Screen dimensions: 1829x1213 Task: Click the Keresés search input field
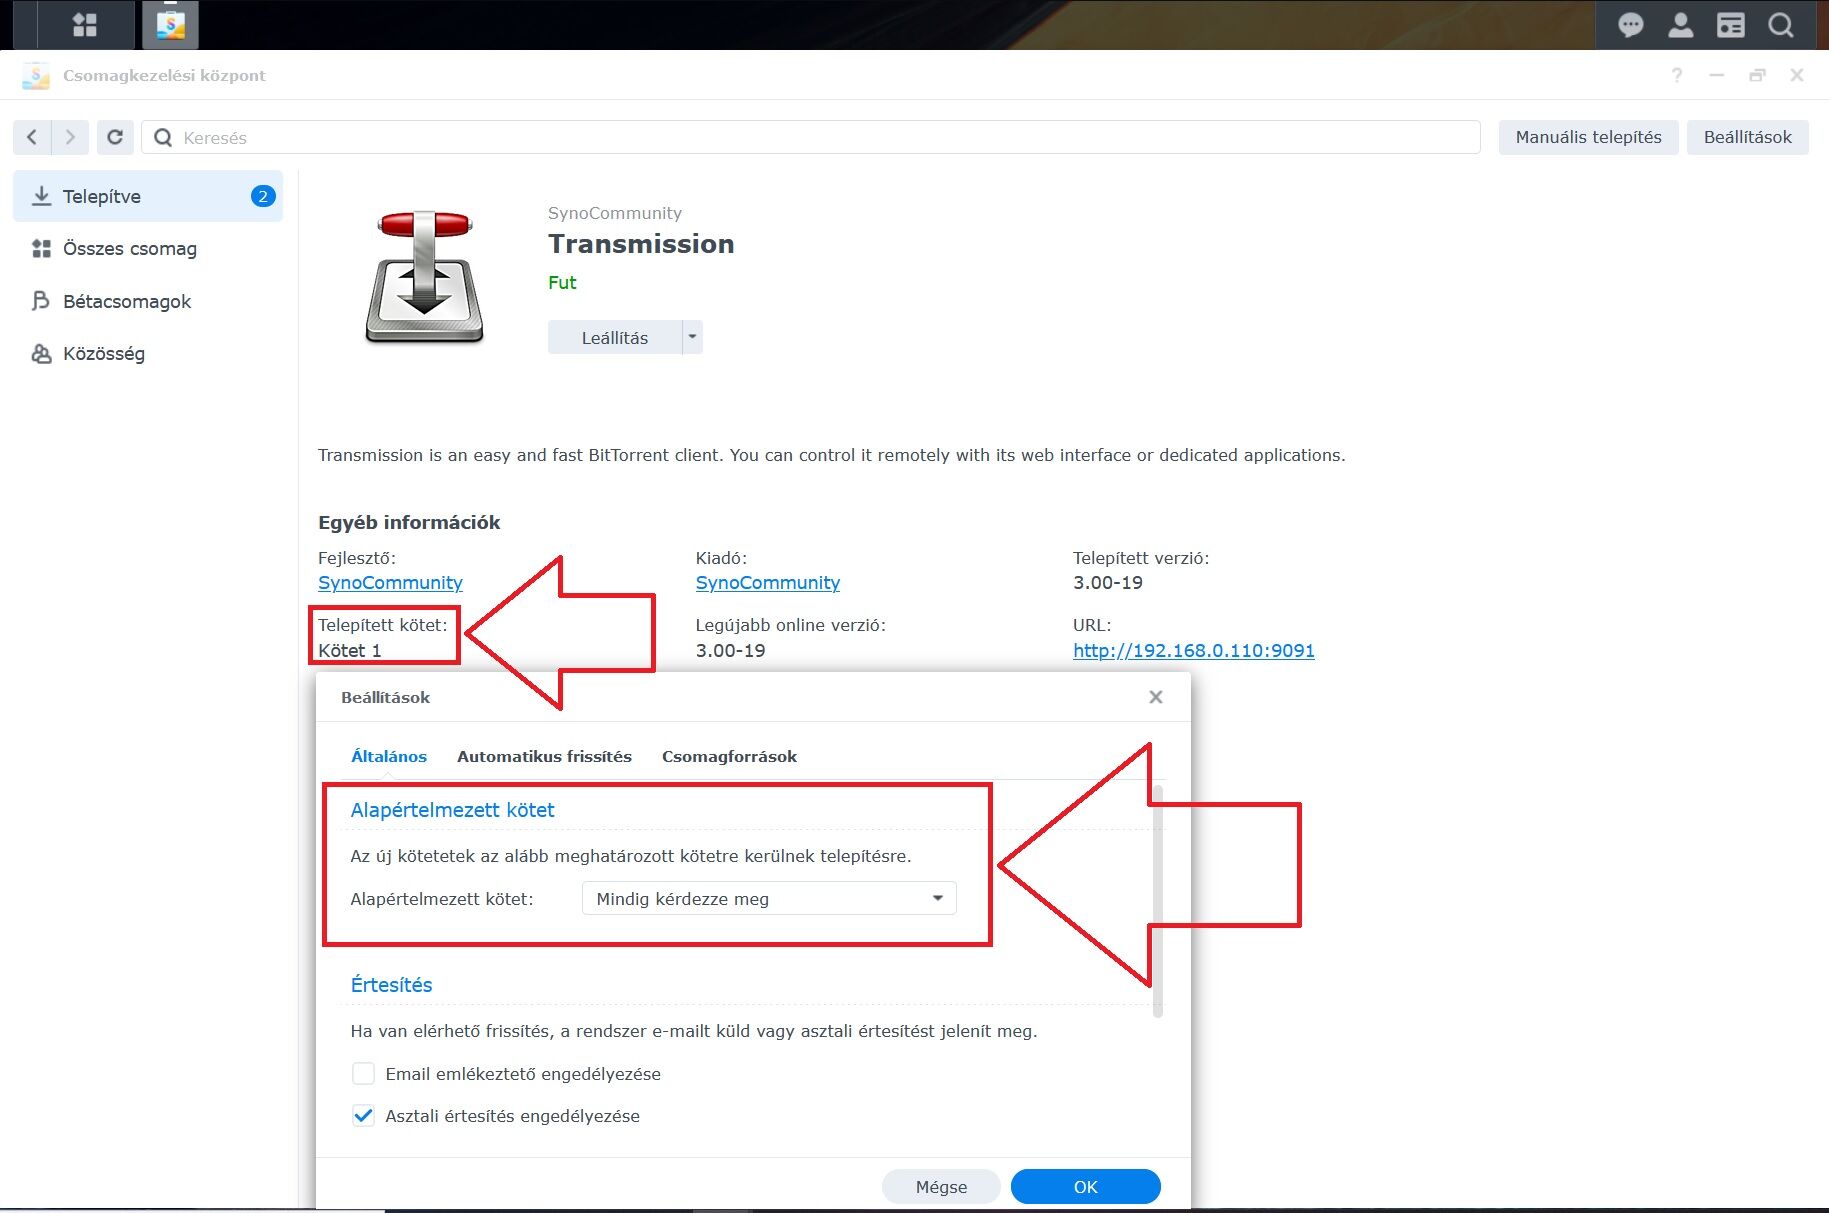pos(811,137)
